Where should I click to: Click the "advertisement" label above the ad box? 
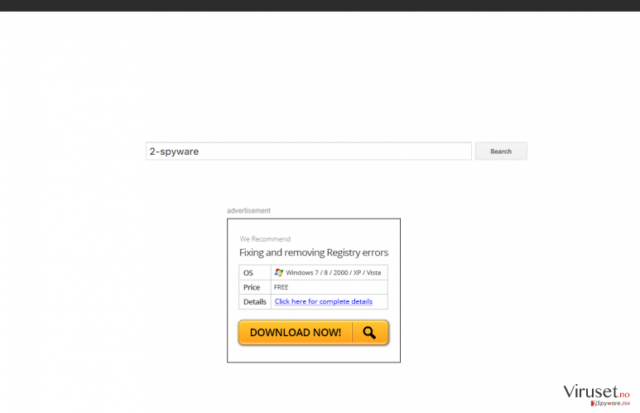click(249, 211)
